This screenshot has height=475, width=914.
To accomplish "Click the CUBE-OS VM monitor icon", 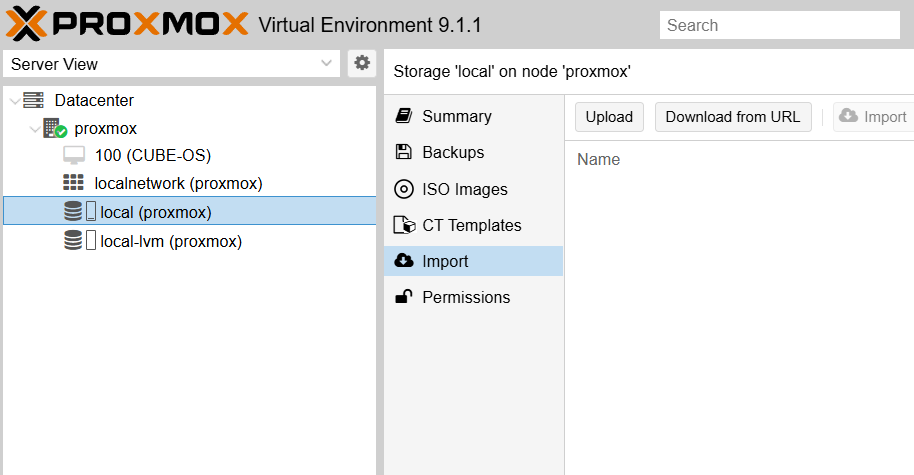I will [73, 156].
